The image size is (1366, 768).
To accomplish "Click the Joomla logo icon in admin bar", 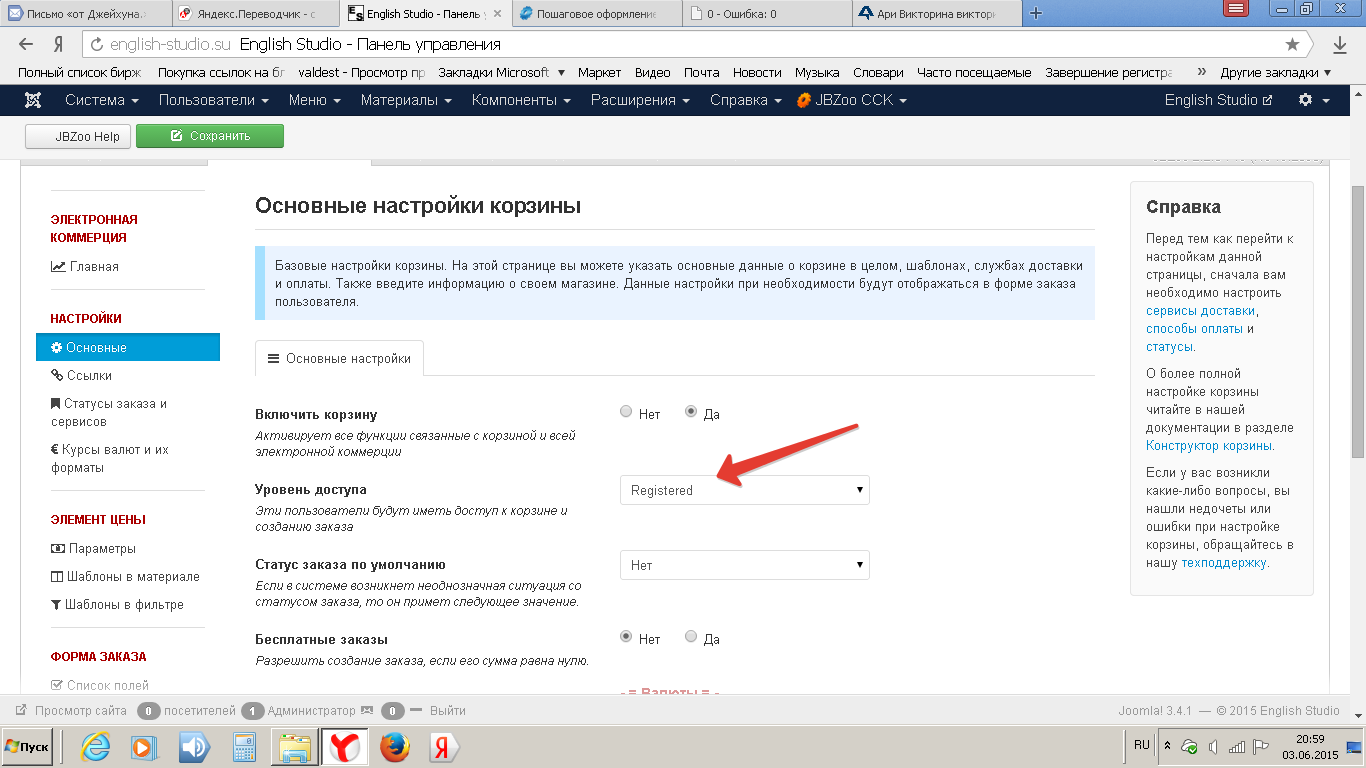I will [x=33, y=100].
